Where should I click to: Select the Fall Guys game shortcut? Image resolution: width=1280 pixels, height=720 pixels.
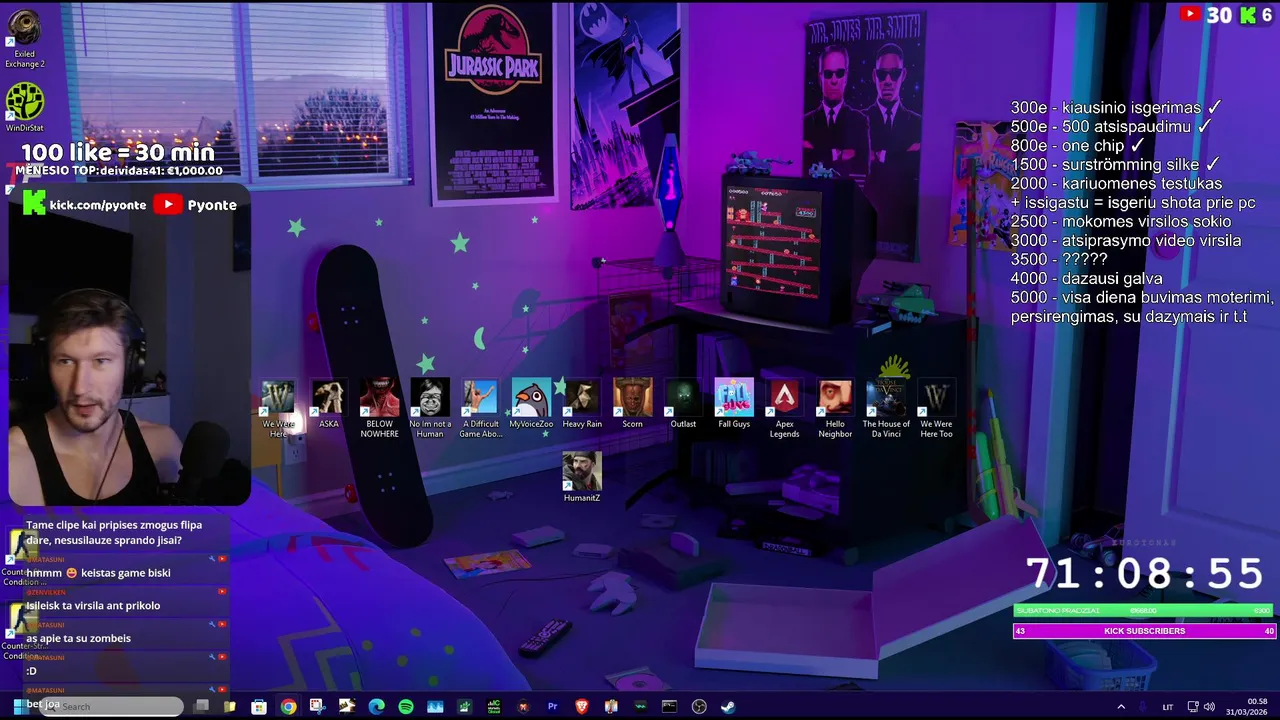click(734, 404)
